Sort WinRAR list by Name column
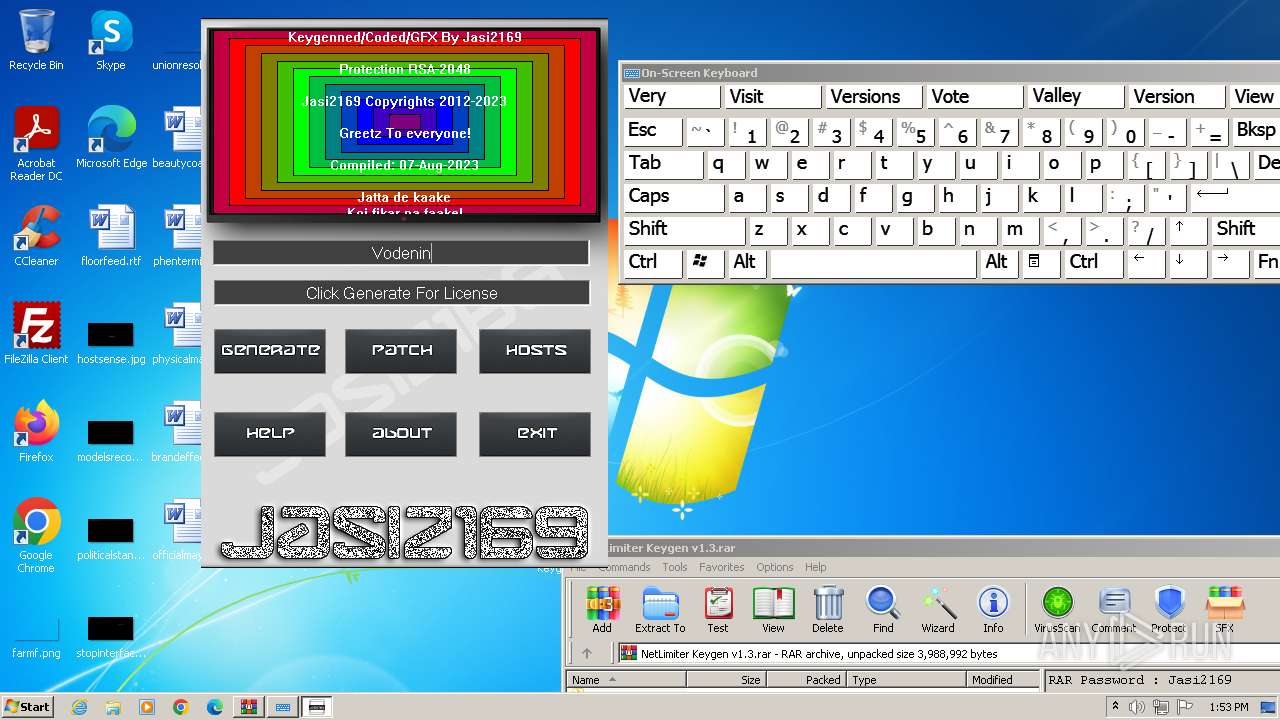This screenshot has width=1280, height=720. pos(626,680)
